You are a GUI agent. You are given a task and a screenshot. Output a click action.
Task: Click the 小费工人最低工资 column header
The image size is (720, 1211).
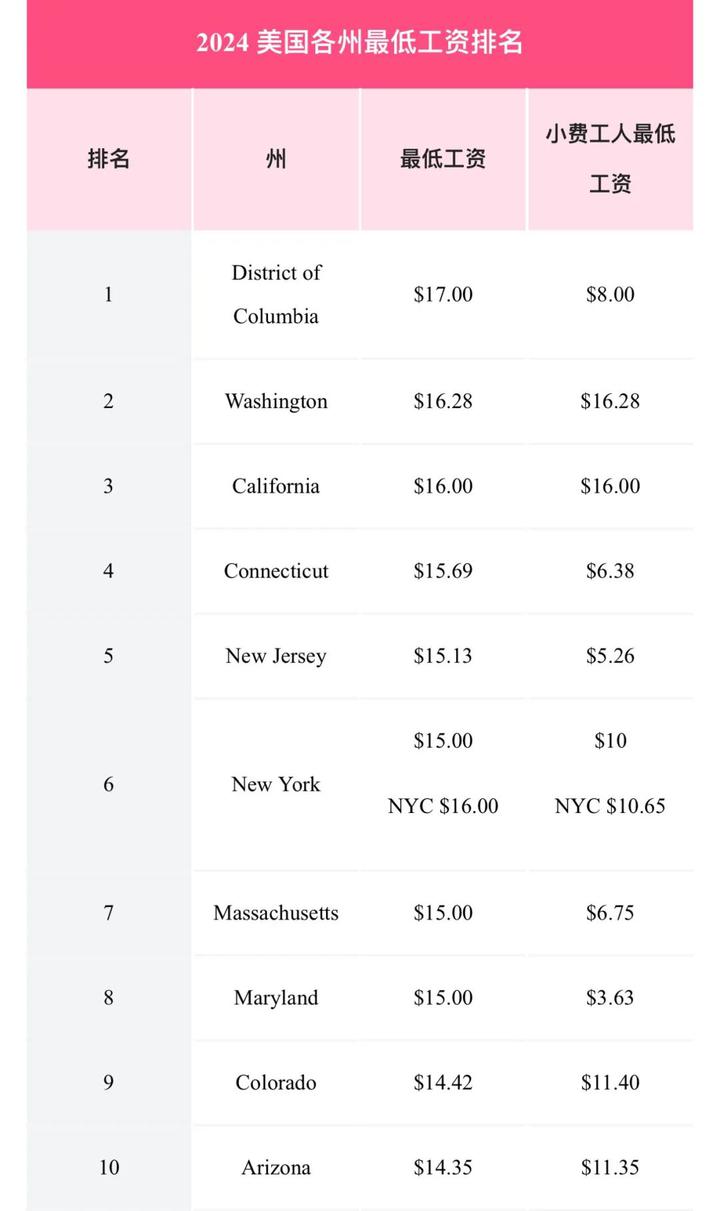click(x=610, y=159)
